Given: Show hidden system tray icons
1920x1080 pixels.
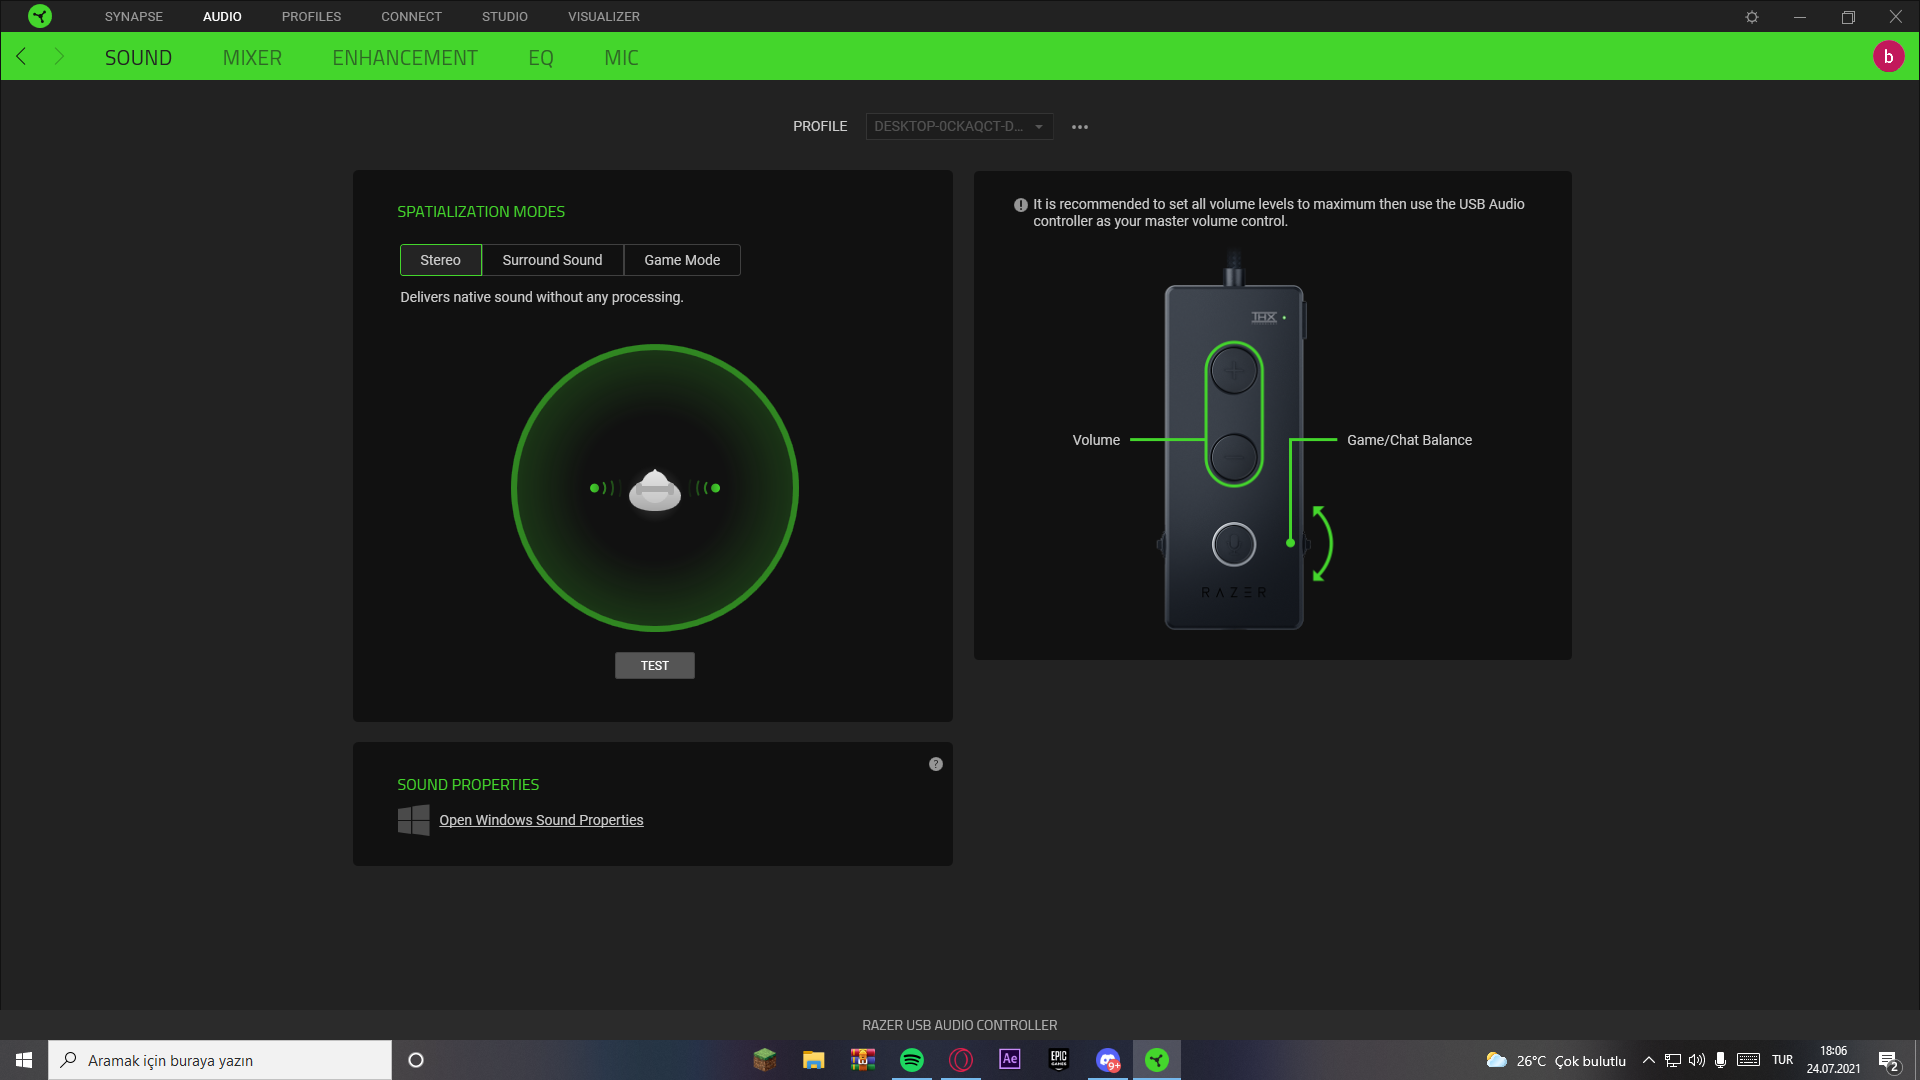Looking at the screenshot, I should (x=1648, y=1060).
